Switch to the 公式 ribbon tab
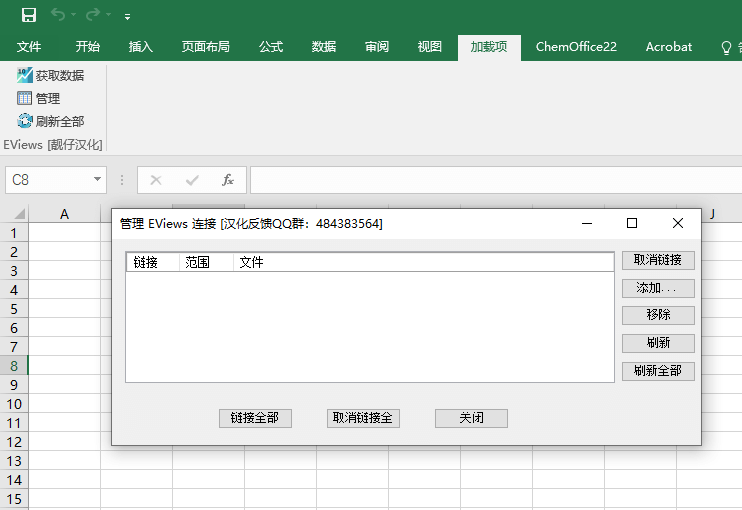 tap(271, 47)
